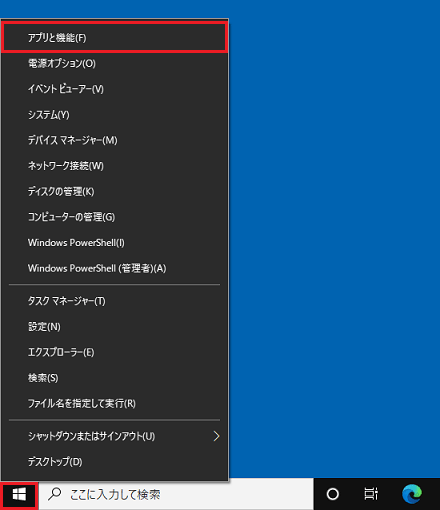The image size is (440, 510).
Task: Open タスク マネージャー(T)
Action: pyautogui.click(x=115, y=301)
